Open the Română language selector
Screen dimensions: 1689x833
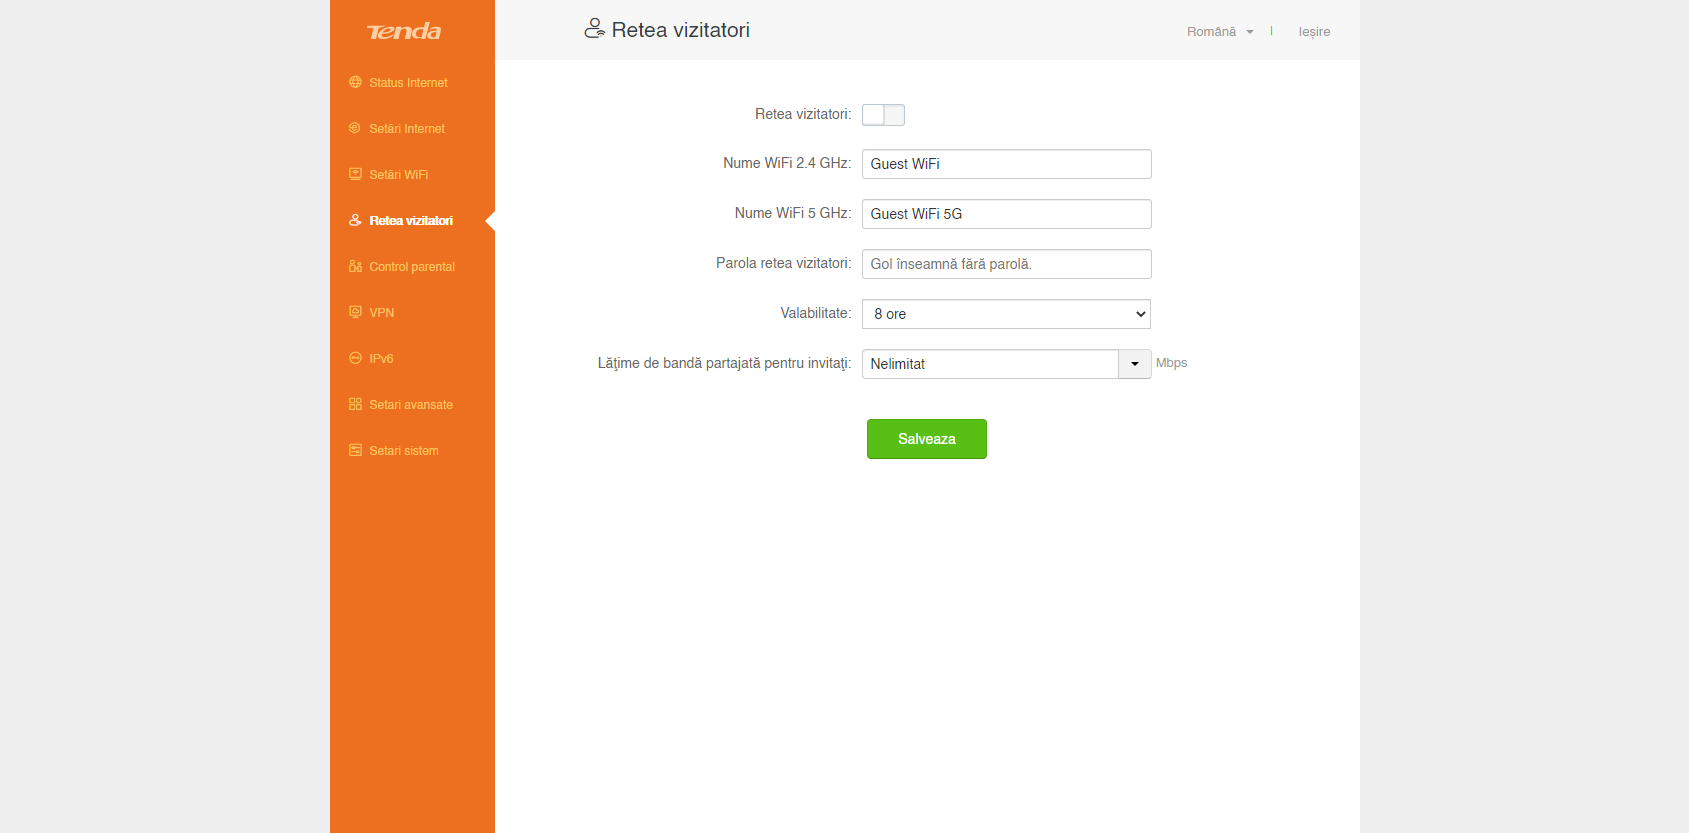[x=1219, y=32]
